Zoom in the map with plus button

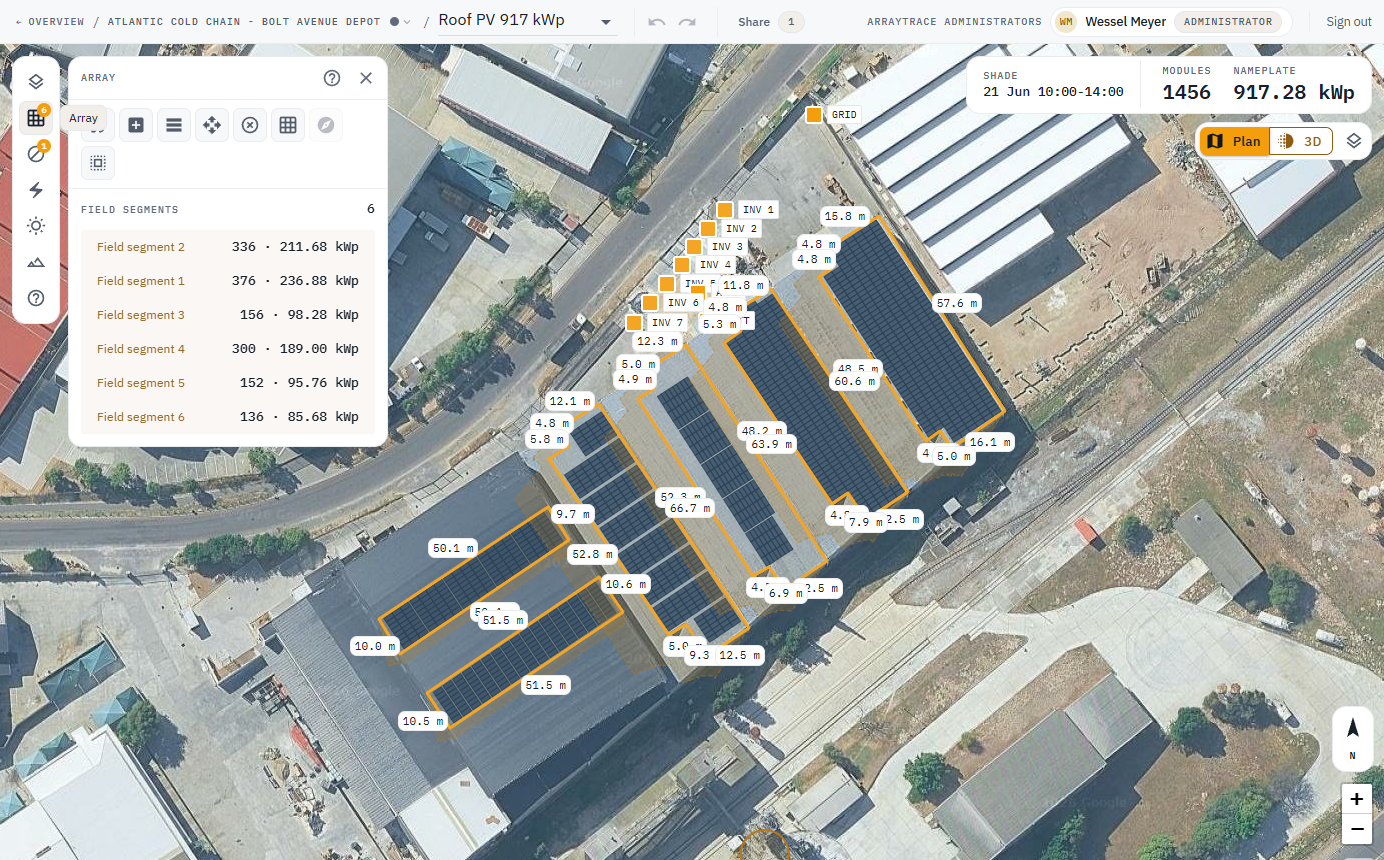(1356, 799)
